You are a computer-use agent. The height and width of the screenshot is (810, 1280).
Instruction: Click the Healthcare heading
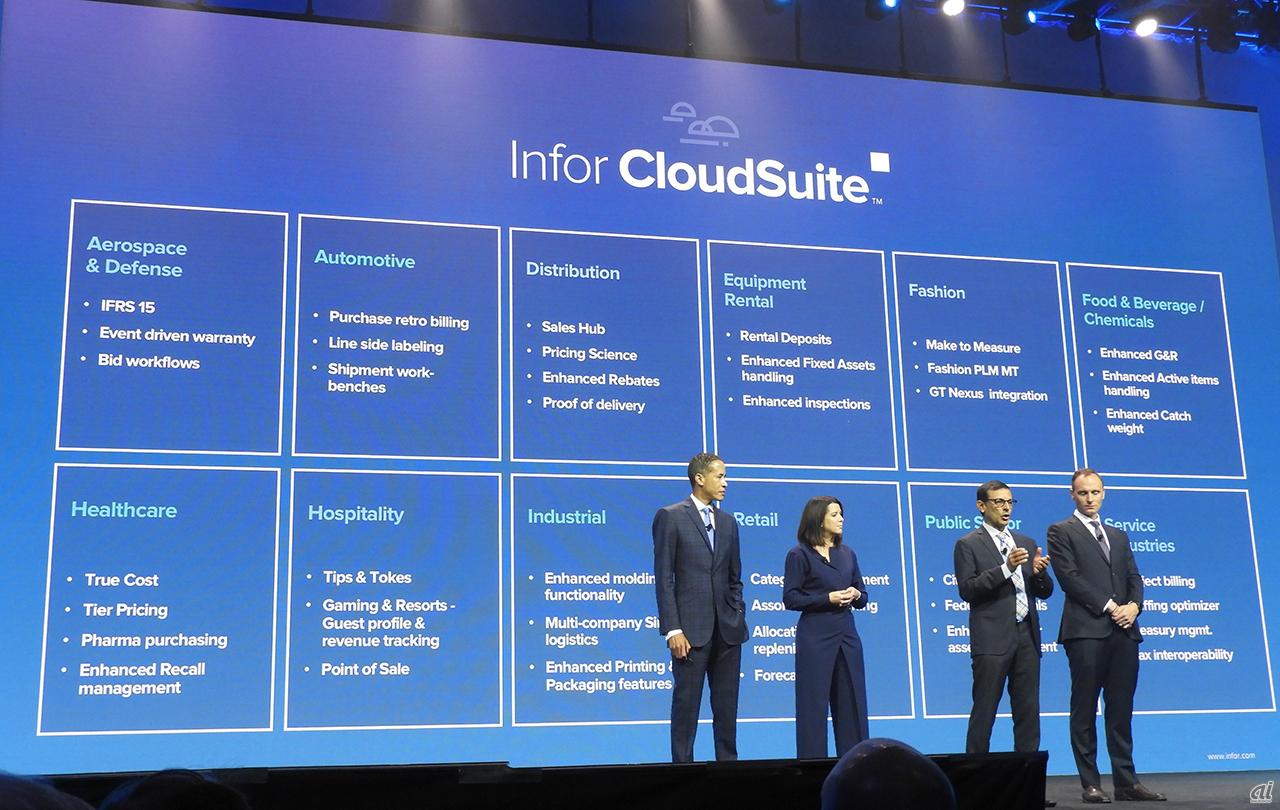point(124,510)
